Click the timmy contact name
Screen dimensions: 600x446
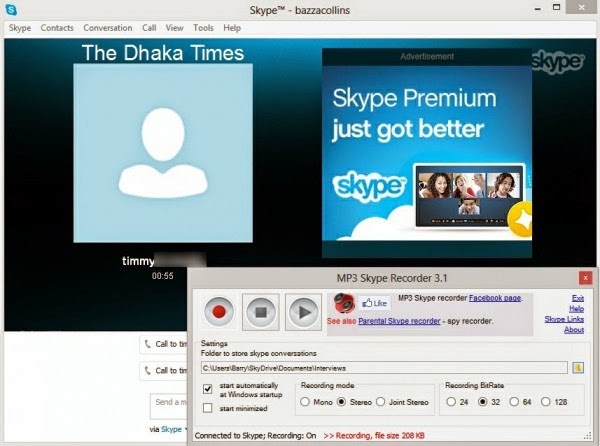[139, 261]
